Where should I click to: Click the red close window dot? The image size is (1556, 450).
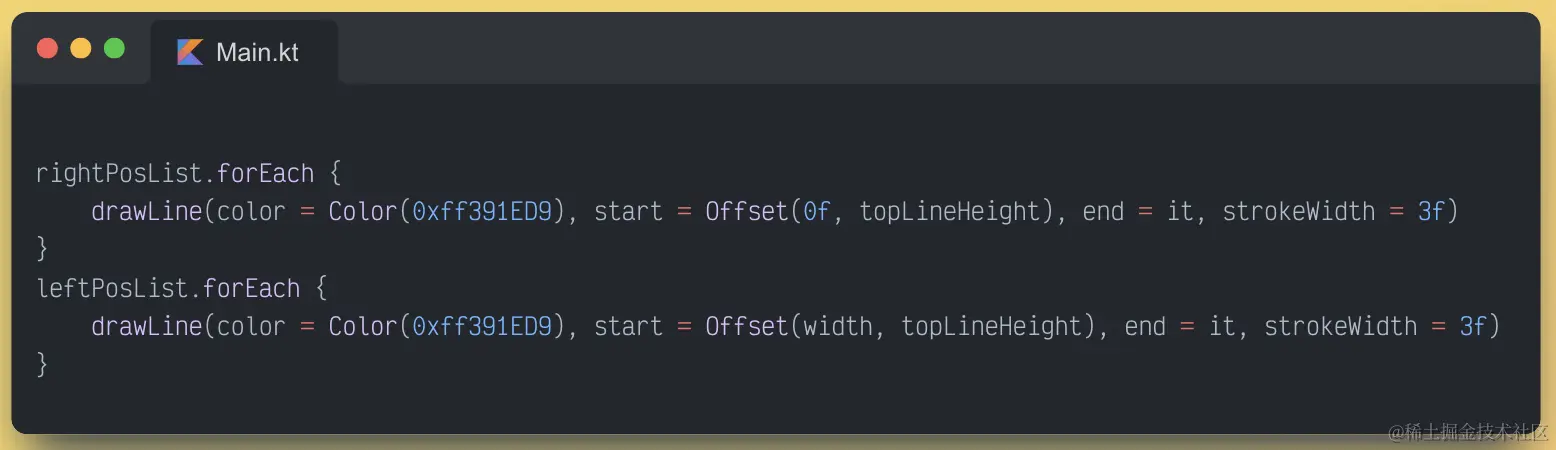click(47, 48)
